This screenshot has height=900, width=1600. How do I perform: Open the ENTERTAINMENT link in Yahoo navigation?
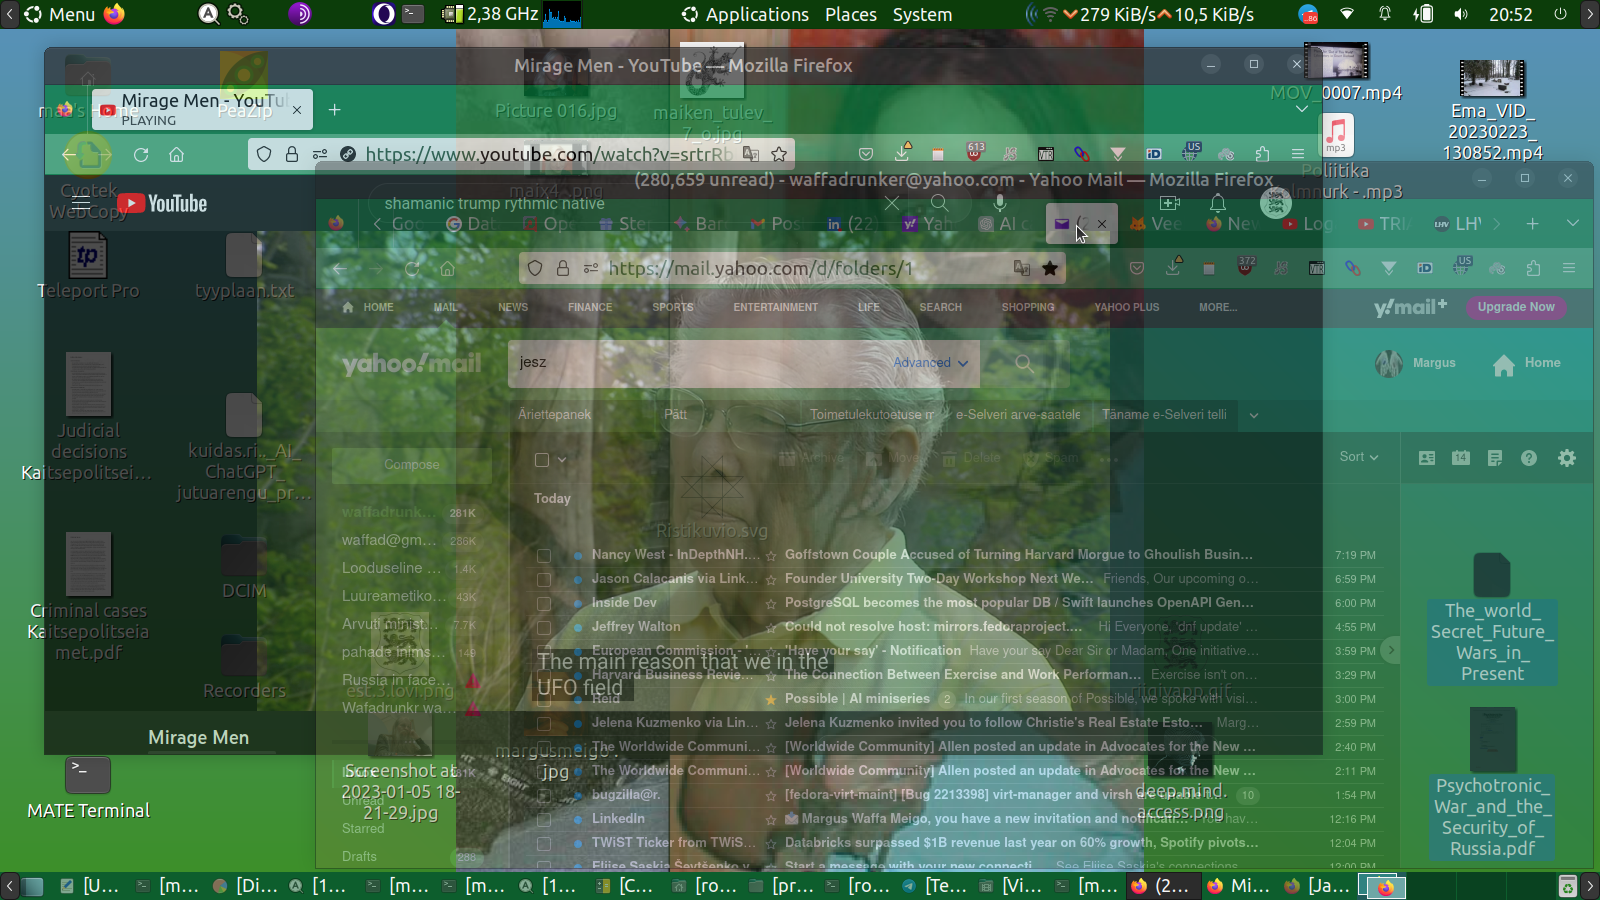pos(775,307)
